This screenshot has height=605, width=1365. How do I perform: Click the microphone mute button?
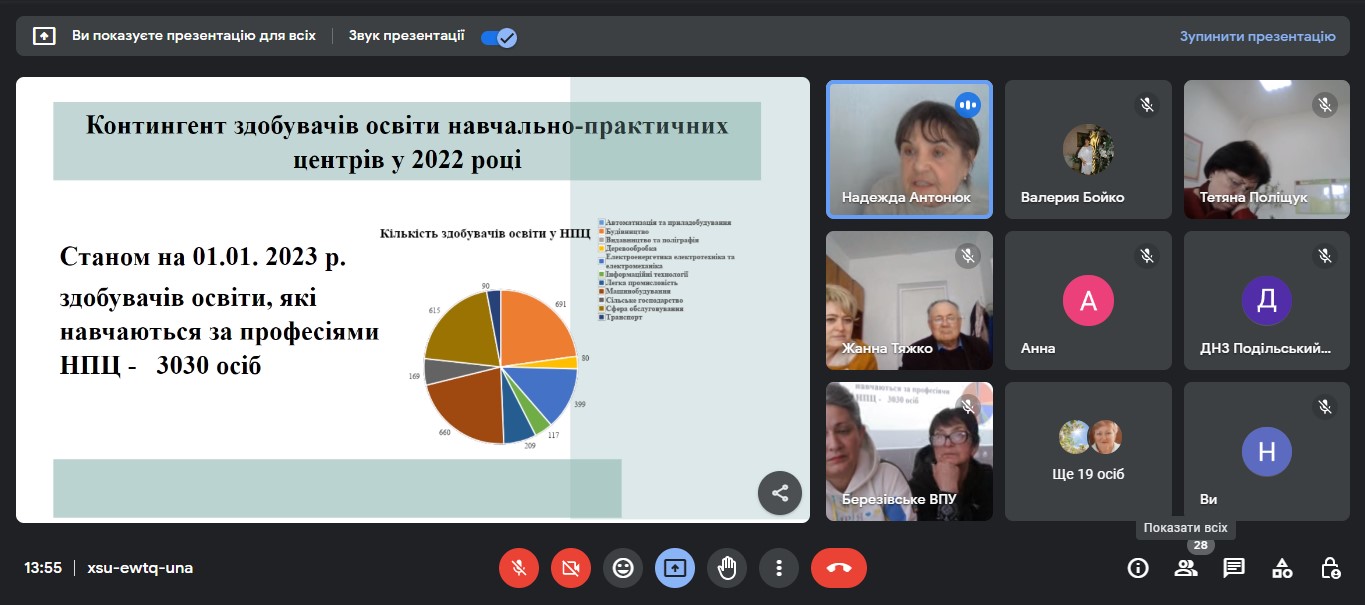pos(519,568)
